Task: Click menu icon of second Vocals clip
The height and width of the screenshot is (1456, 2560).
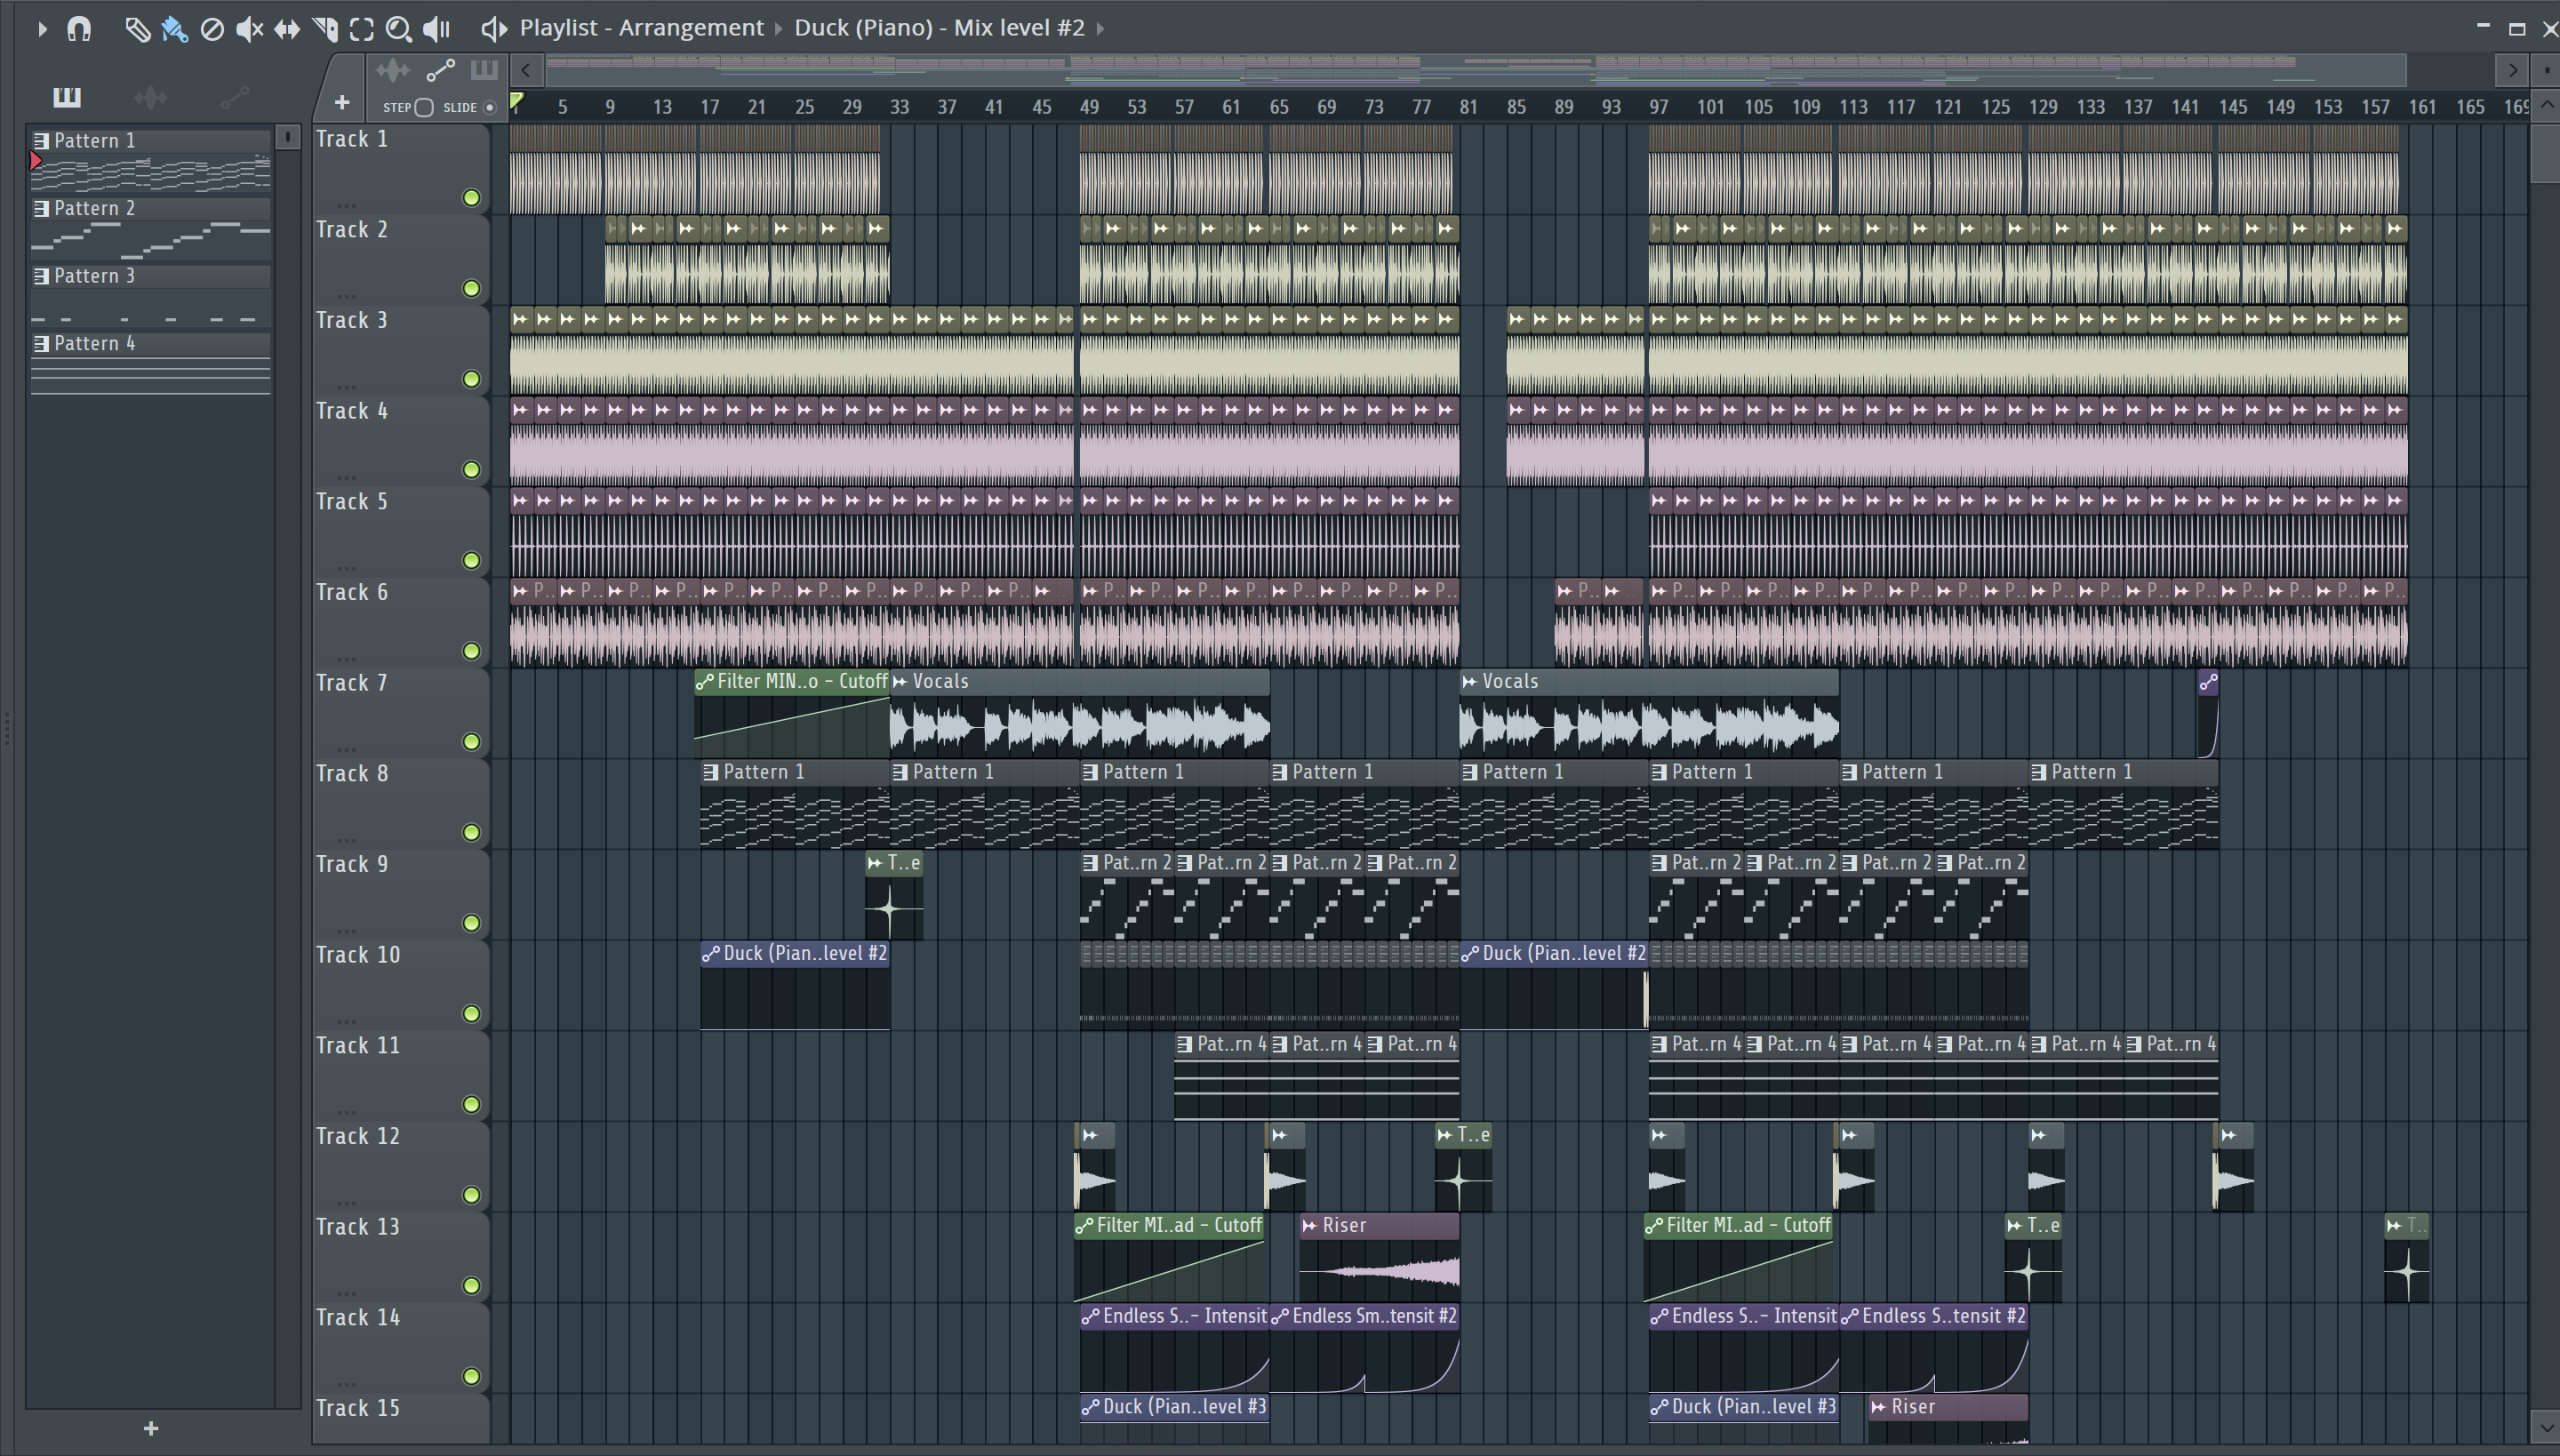Action: (x=1469, y=682)
